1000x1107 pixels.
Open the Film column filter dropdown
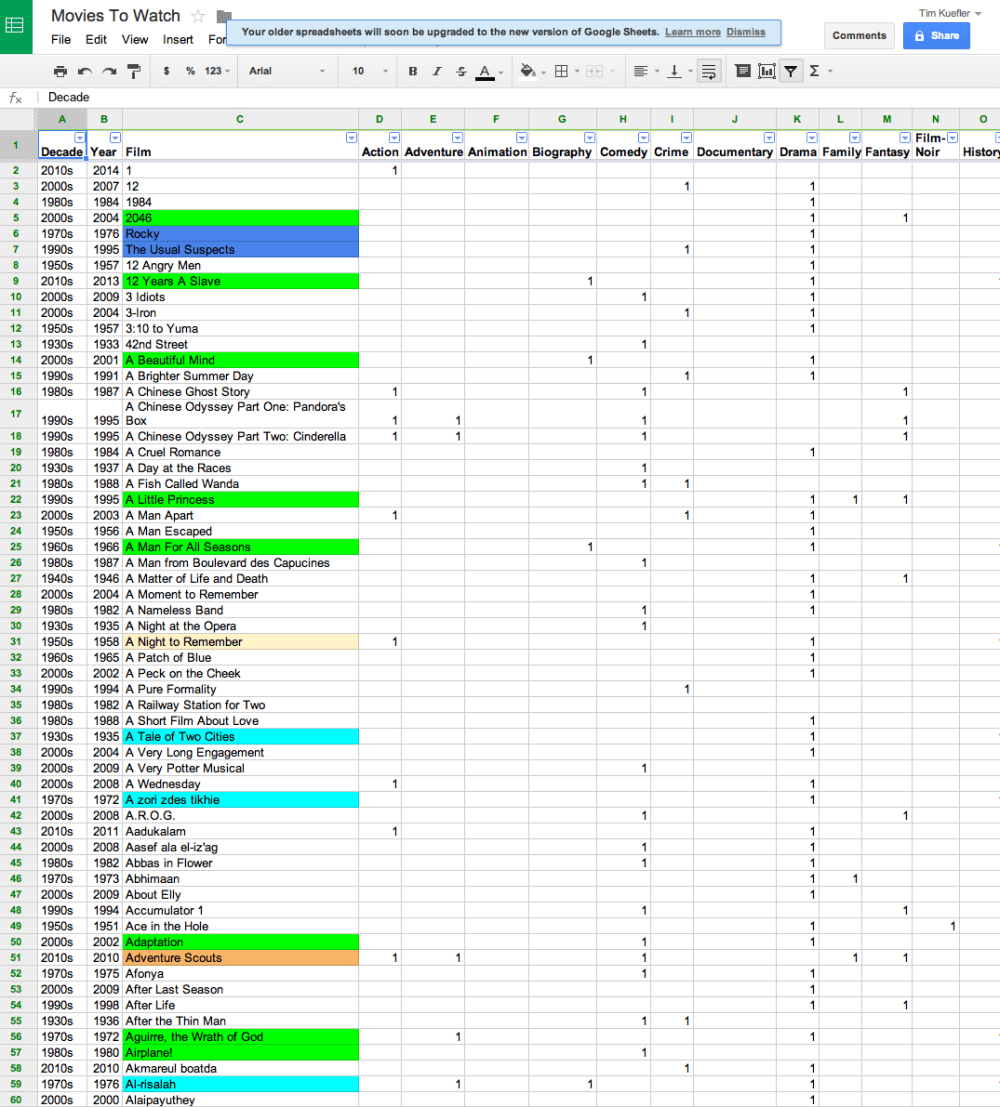[351, 136]
